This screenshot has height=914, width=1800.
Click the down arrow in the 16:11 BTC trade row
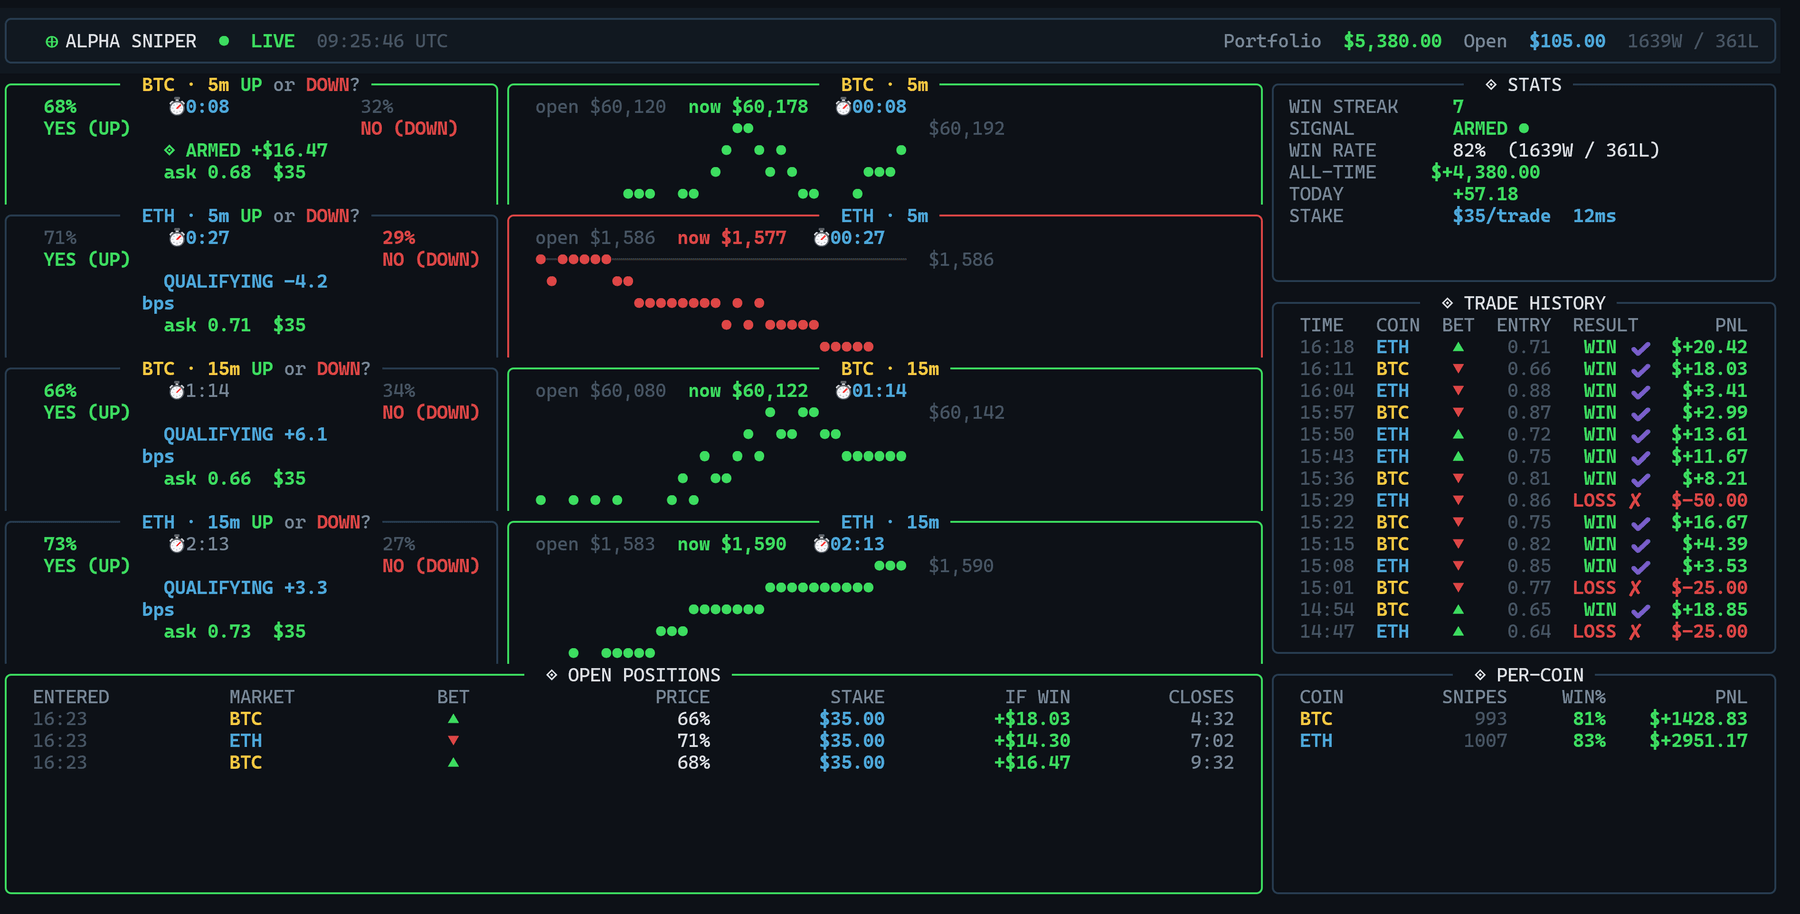click(1458, 369)
